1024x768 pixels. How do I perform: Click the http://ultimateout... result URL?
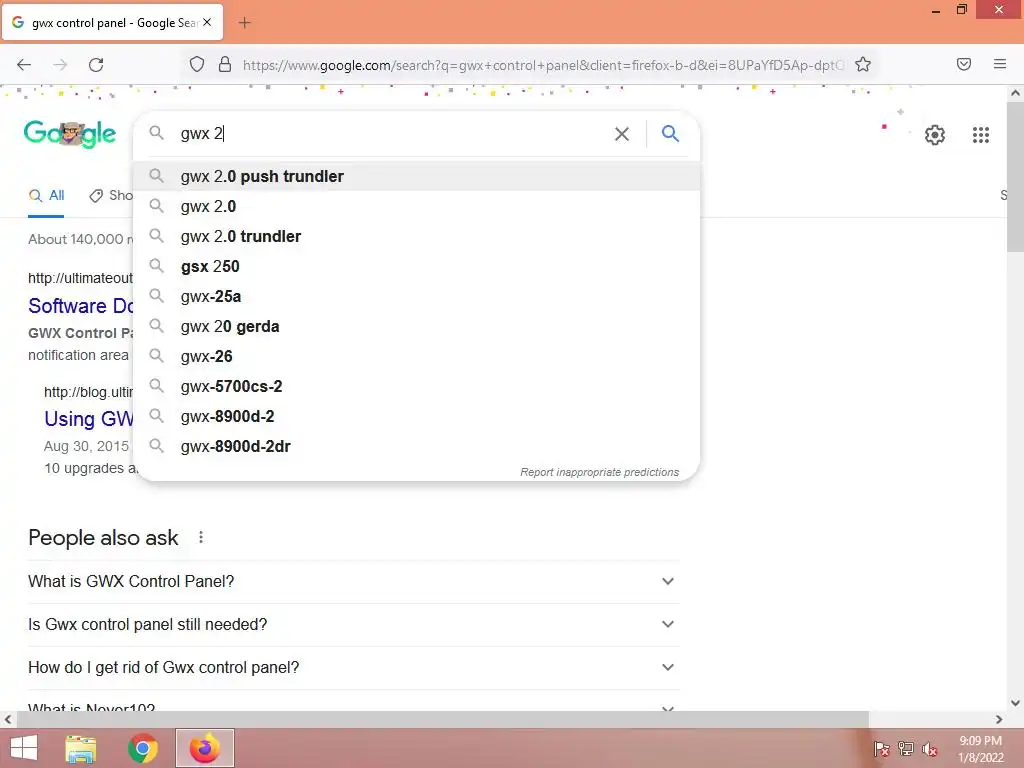click(80, 278)
